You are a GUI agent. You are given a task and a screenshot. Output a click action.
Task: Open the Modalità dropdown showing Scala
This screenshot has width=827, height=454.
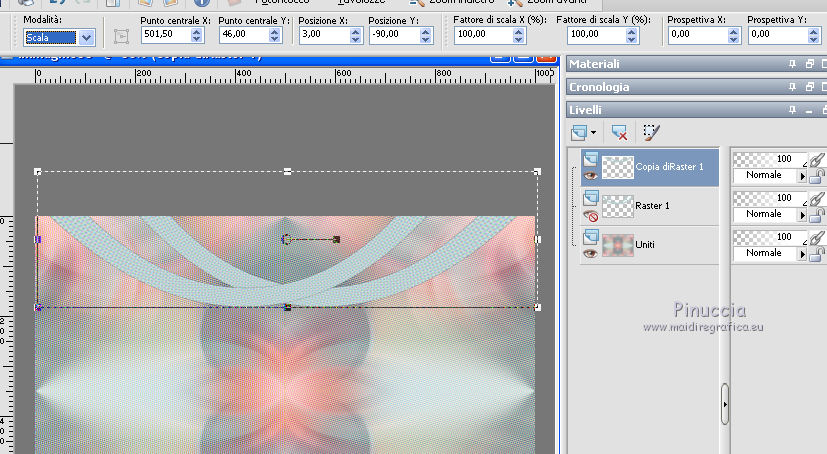pyautogui.click(x=86, y=37)
